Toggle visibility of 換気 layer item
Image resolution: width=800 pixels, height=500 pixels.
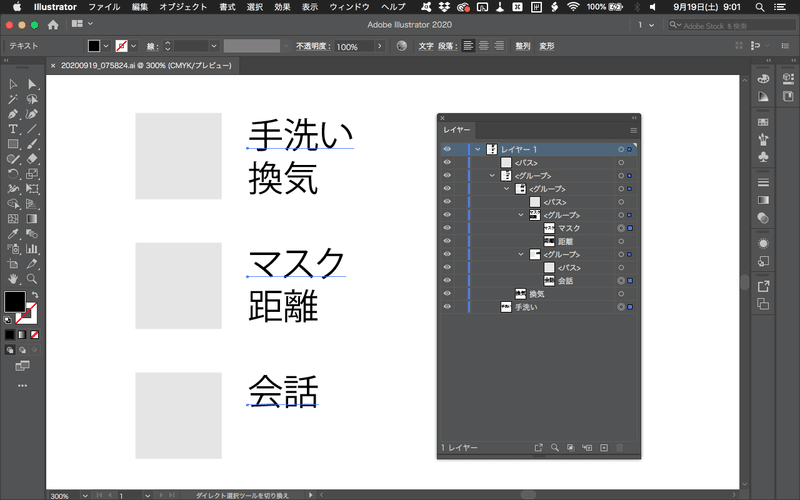(x=447, y=294)
